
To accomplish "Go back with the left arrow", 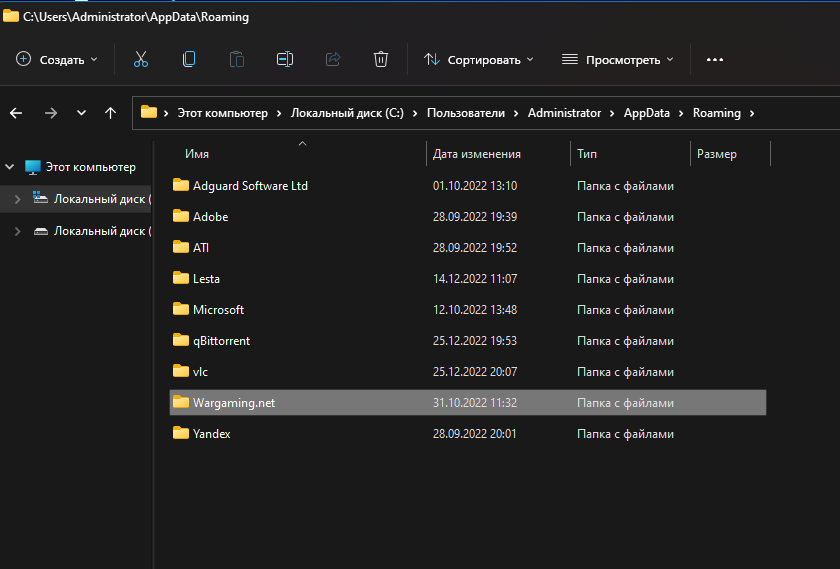I will coord(16,113).
